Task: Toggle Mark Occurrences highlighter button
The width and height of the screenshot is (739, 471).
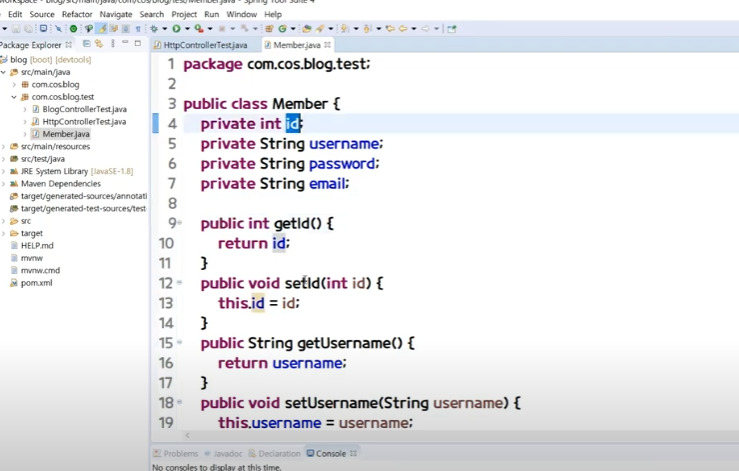Action: (101, 29)
